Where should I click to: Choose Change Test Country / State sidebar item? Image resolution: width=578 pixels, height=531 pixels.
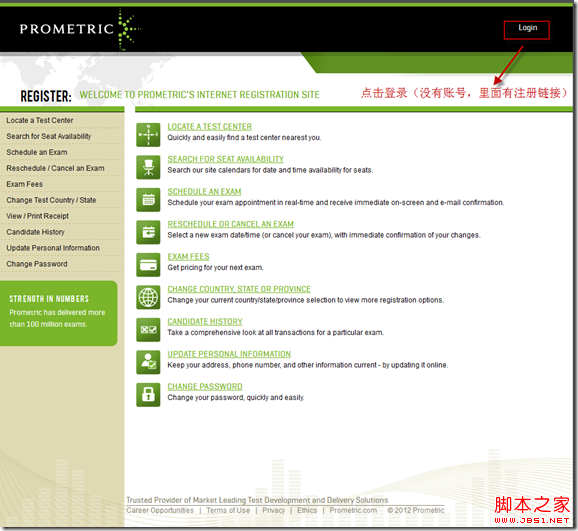tap(51, 200)
